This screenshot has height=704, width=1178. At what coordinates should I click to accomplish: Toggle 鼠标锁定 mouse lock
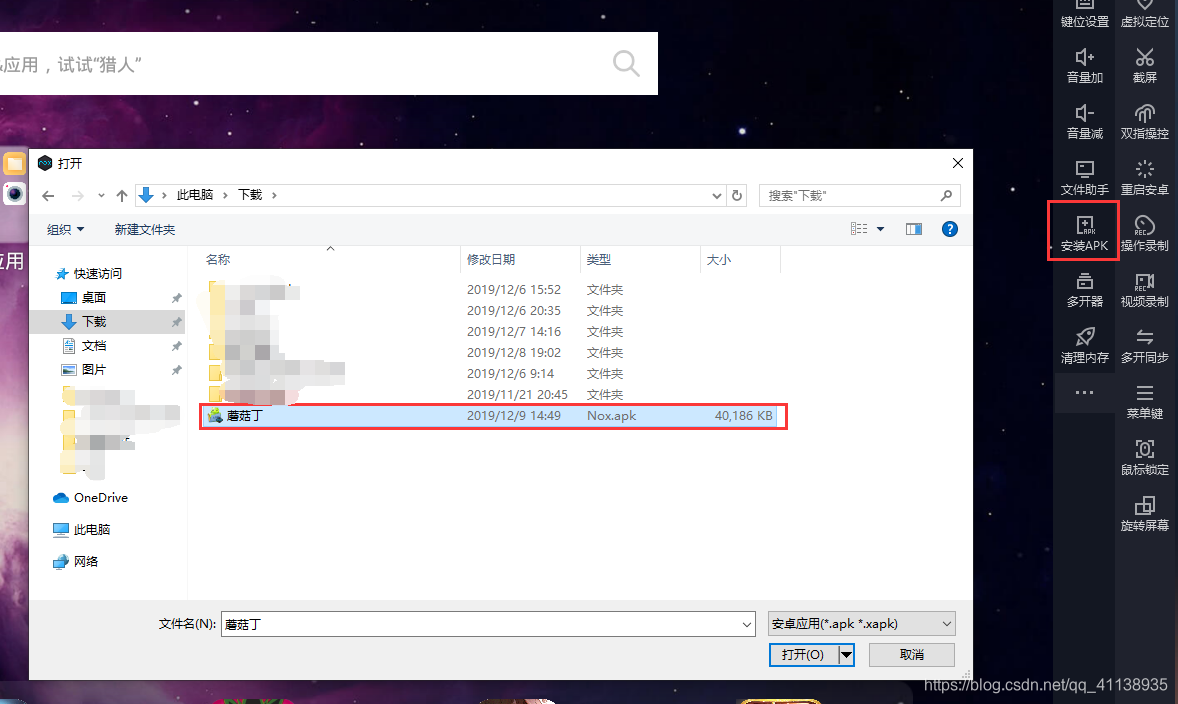[x=1144, y=458]
